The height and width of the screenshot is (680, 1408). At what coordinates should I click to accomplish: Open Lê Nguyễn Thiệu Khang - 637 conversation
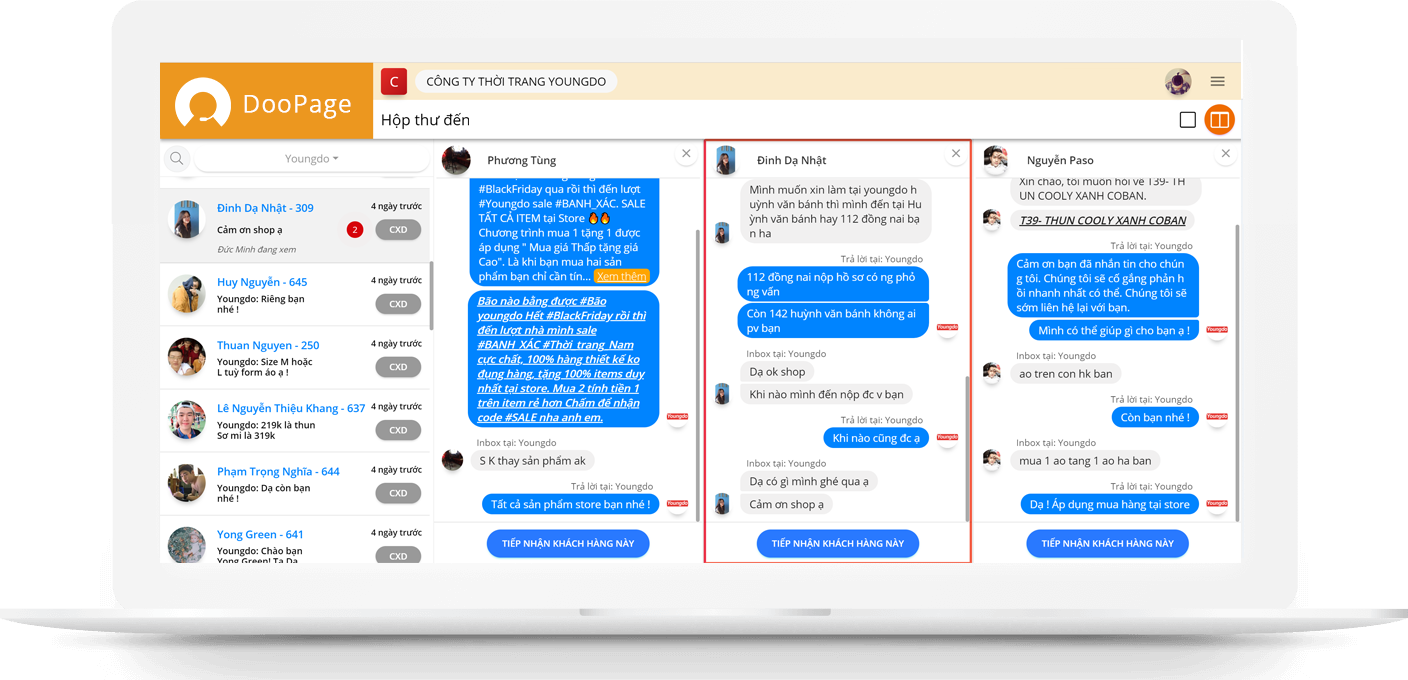pos(295,419)
